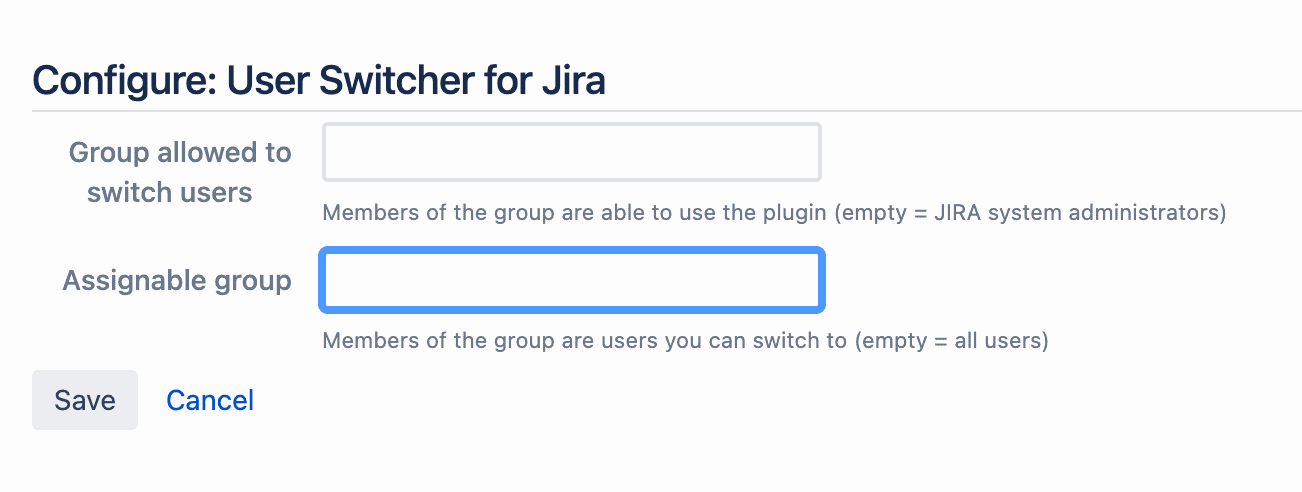Click the 'Configure: User Switcher for Jira' heading
This screenshot has height=492, width=1302.
click(319, 79)
